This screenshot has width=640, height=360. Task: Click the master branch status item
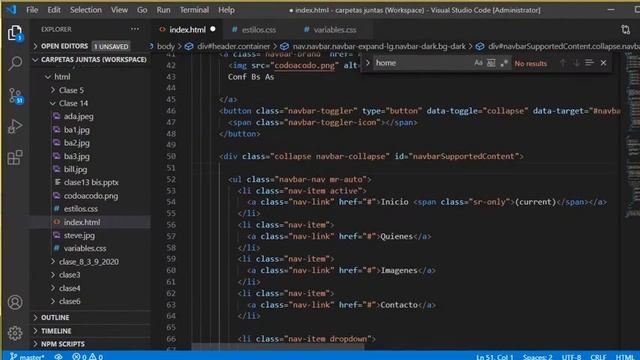[x=27, y=356]
